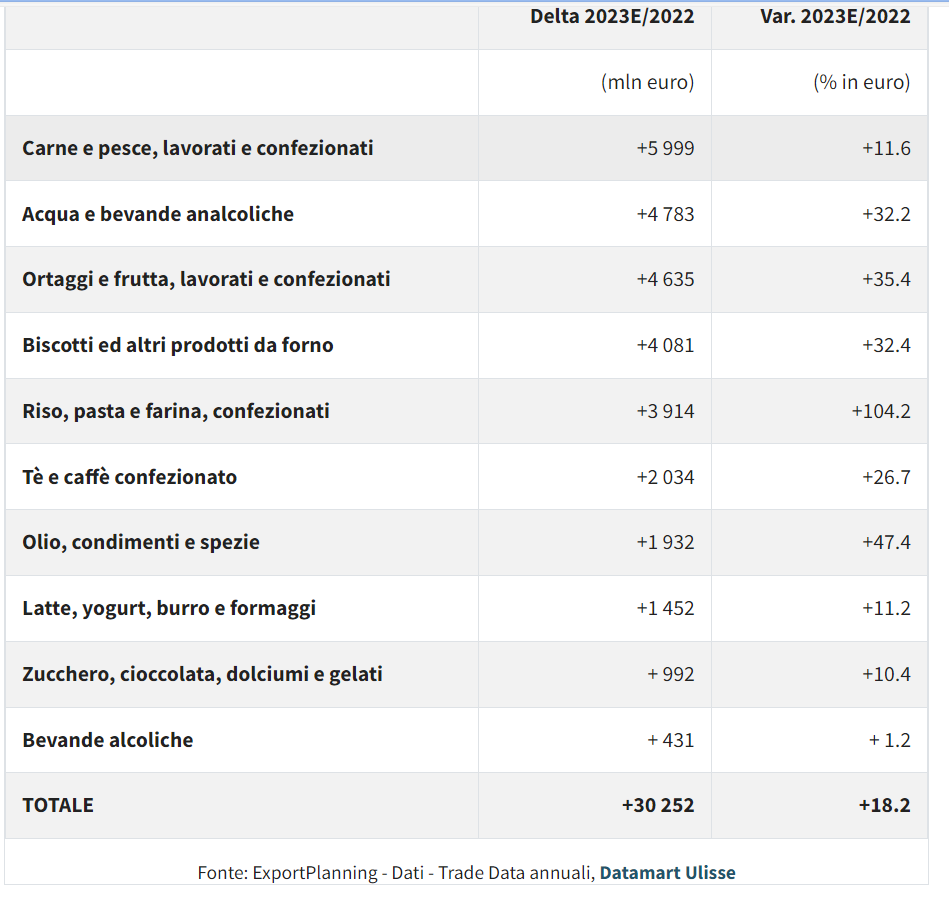The width and height of the screenshot is (949, 907).
Task: Select the (% in euro) unit label
Action: click(862, 82)
